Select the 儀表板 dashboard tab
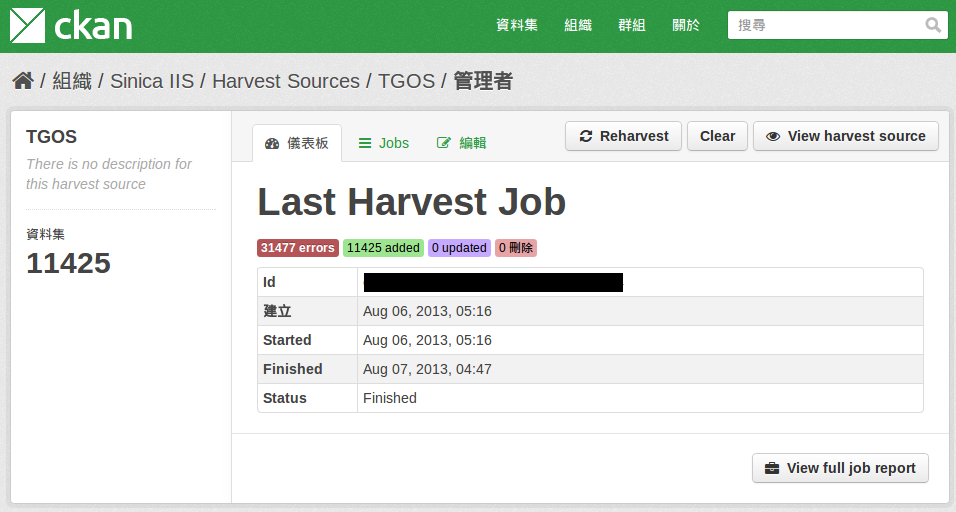Screen dimensions: 956x512 coord(297,143)
